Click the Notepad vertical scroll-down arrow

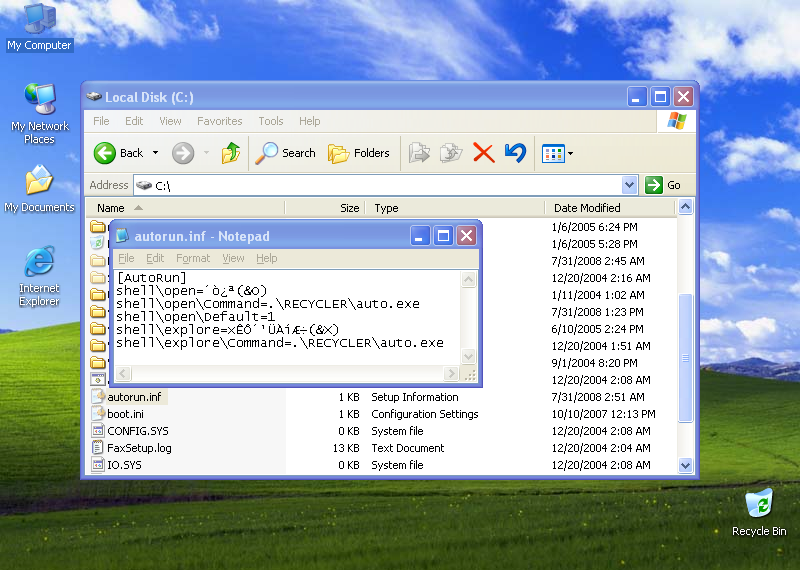coord(468,356)
